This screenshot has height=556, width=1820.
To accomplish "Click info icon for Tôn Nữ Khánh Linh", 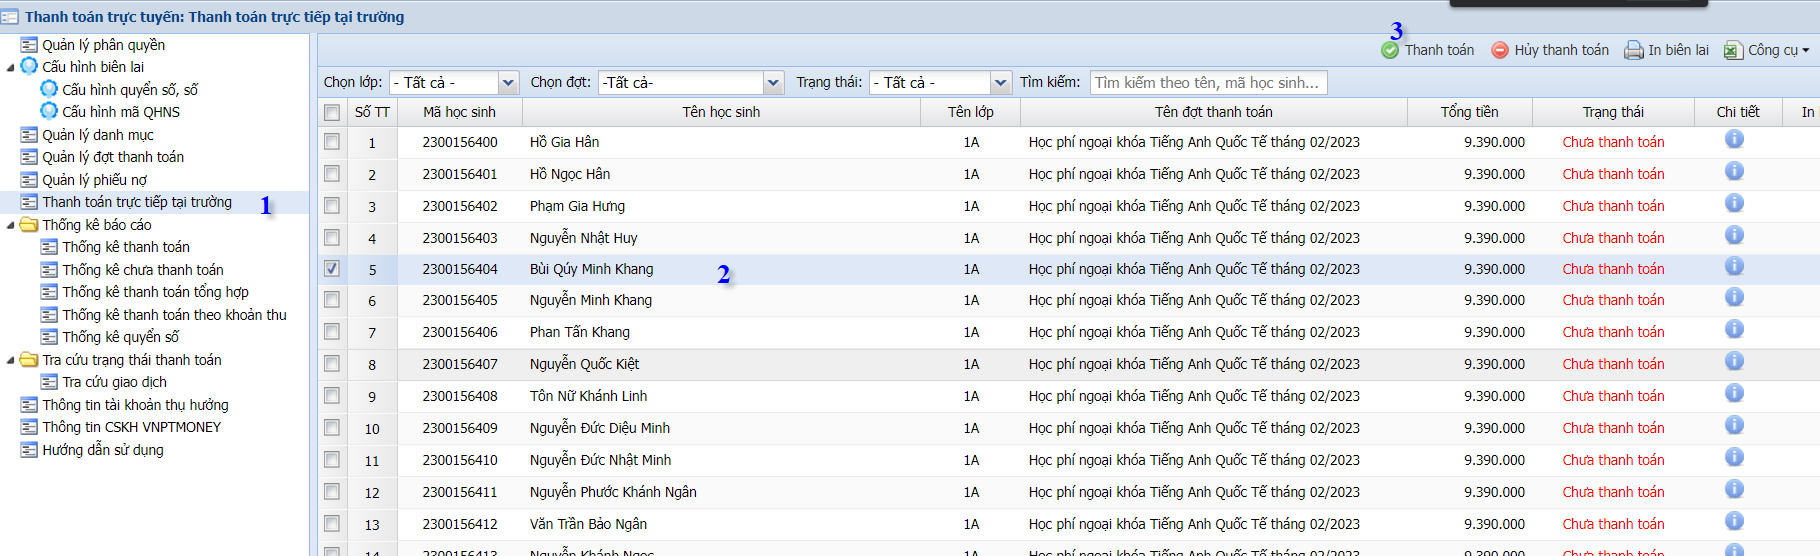I will tap(1734, 394).
